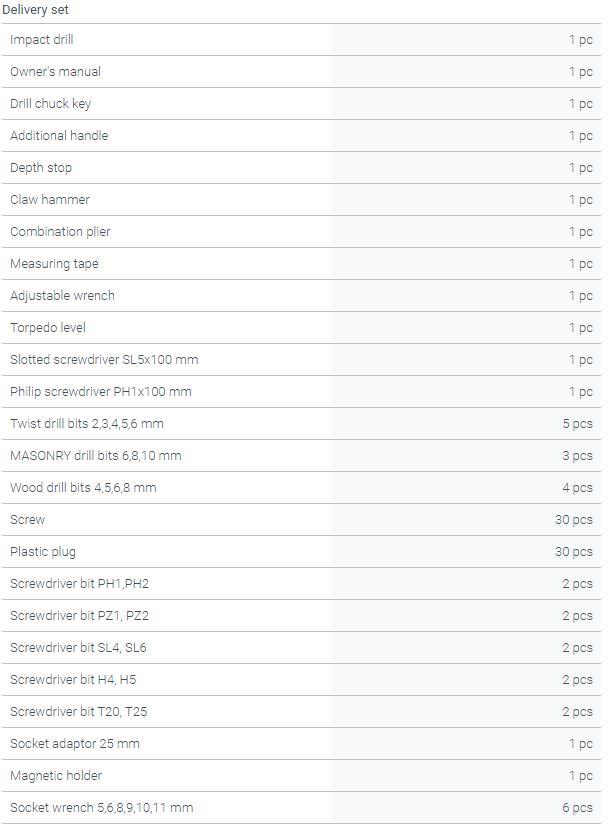Image resolution: width=609 pixels, height=824 pixels.
Task: Select the "MASONRY drill bits 6,8,10 mm" label
Action: coord(95,456)
